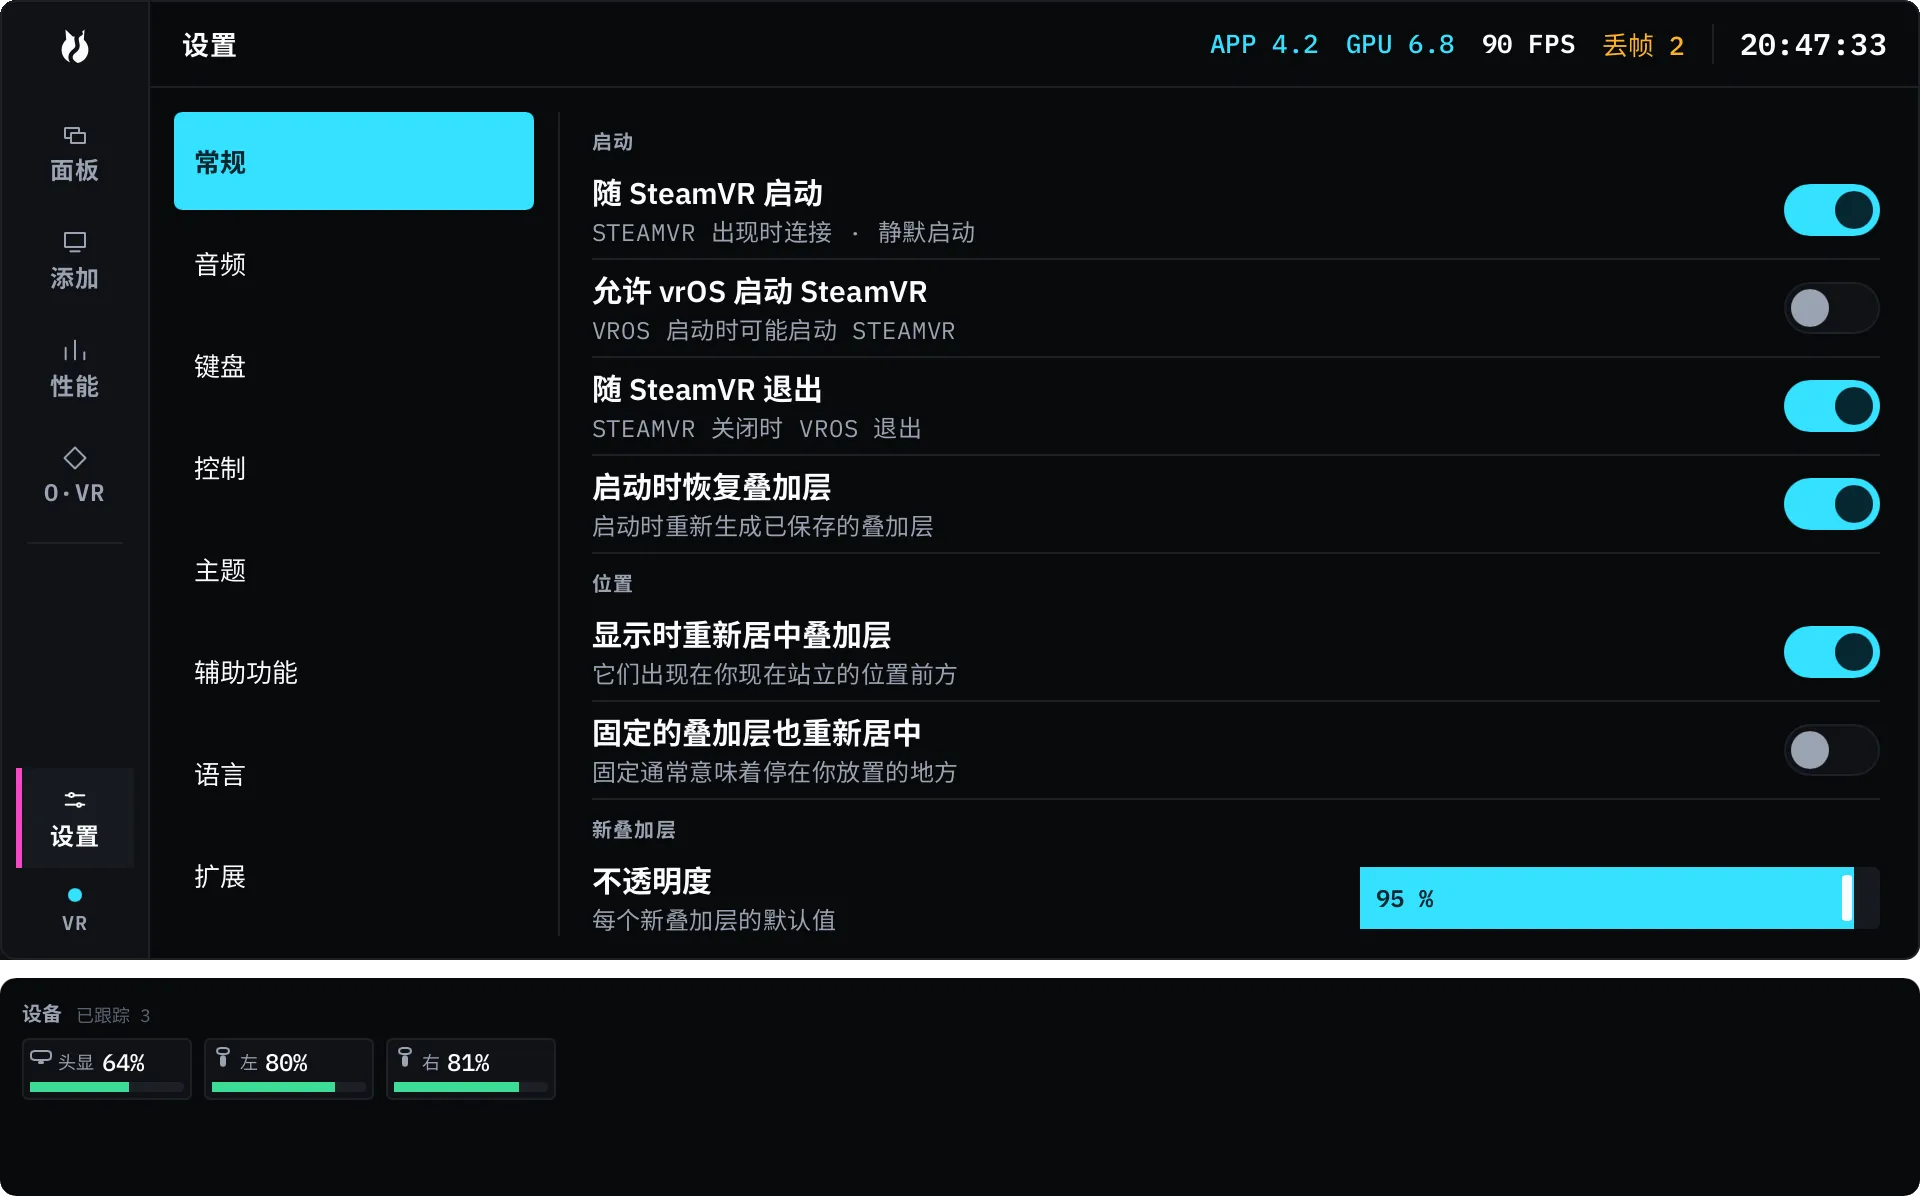Enable 允许 vrOS 启动 SteamVR switch

pos(1831,308)
